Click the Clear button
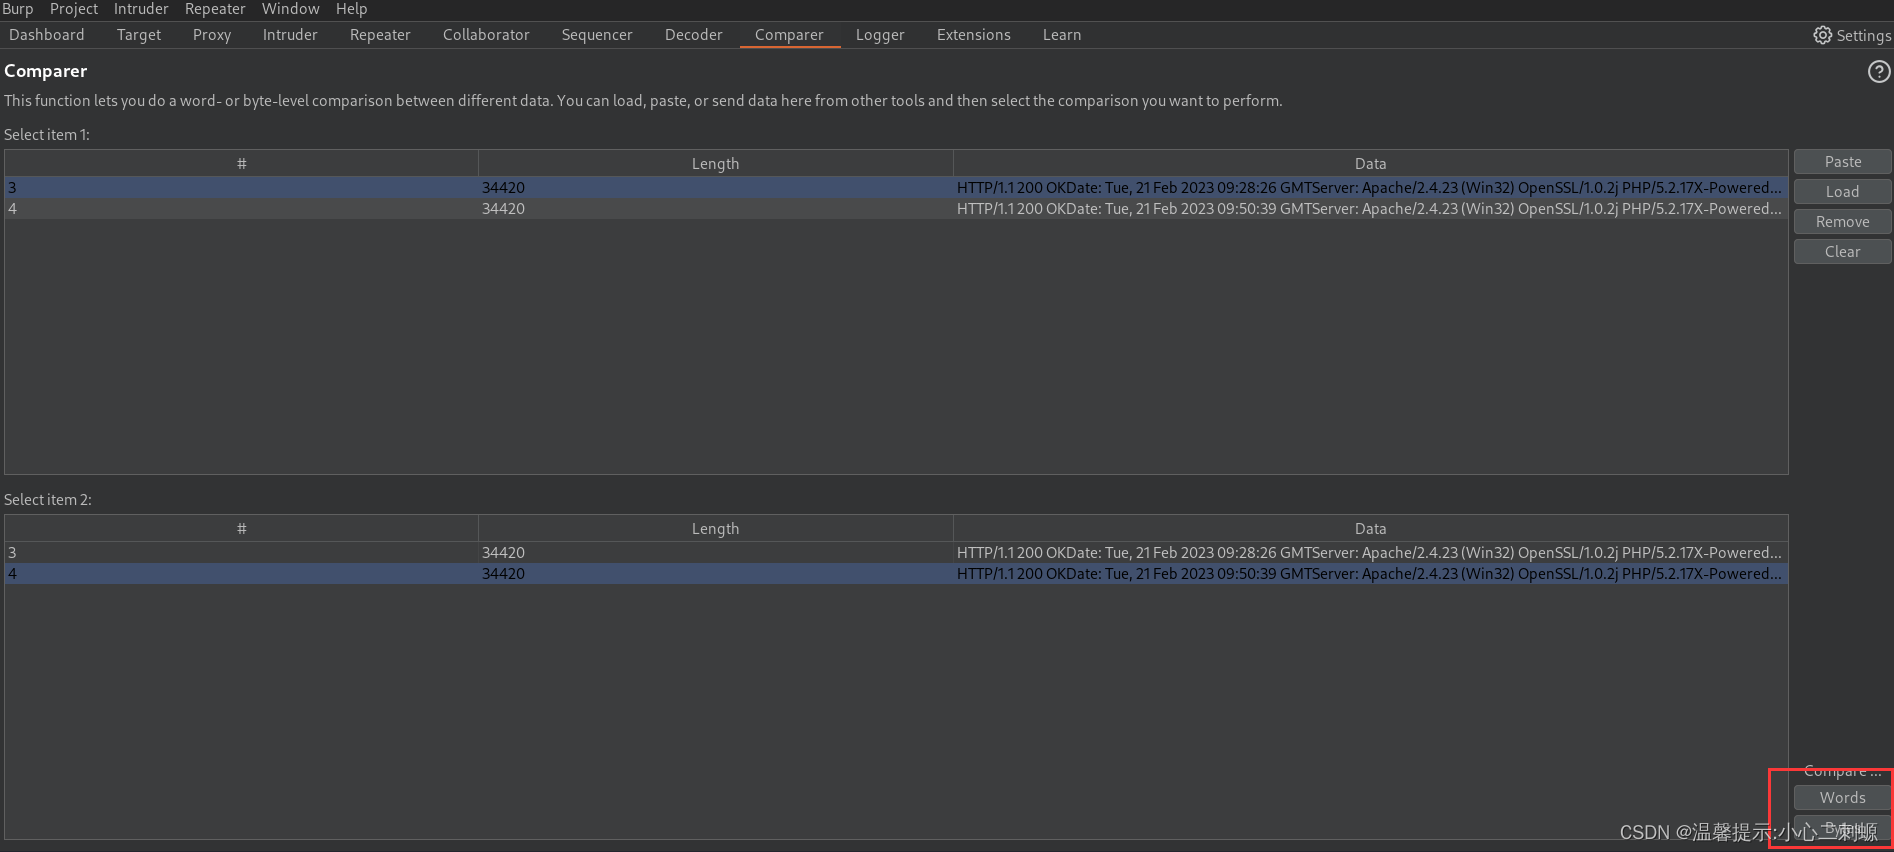Viewport: 1894px width, 852px height. [1843, 252]
